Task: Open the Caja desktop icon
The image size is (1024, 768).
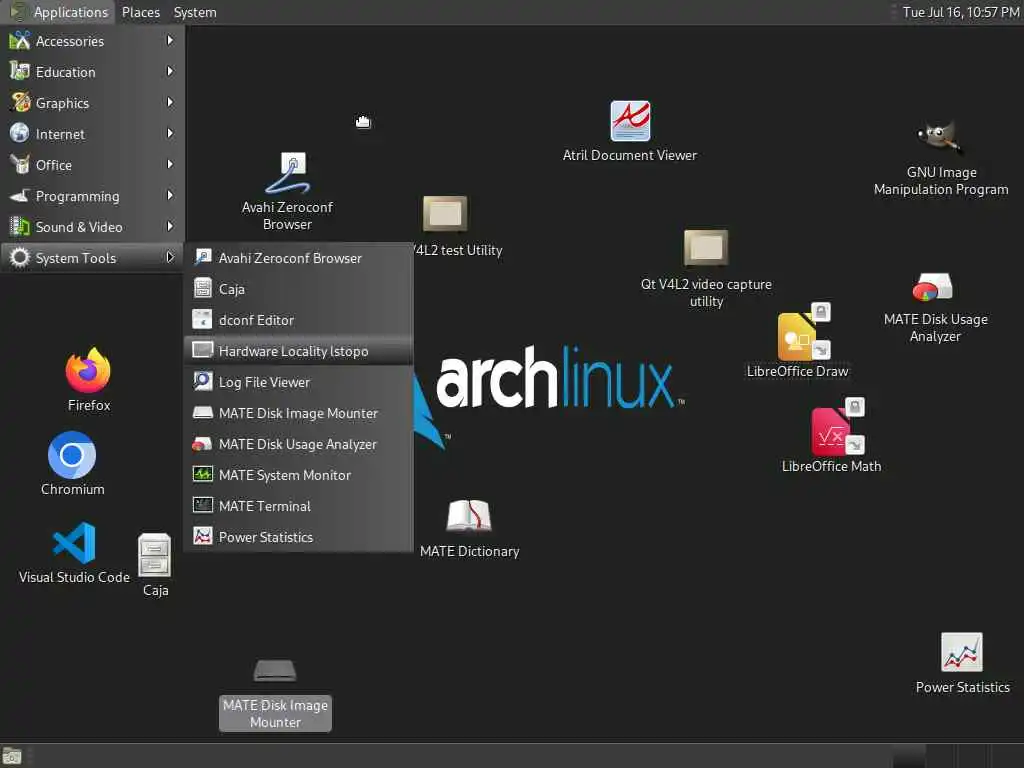Action: (x=155, y=555)
